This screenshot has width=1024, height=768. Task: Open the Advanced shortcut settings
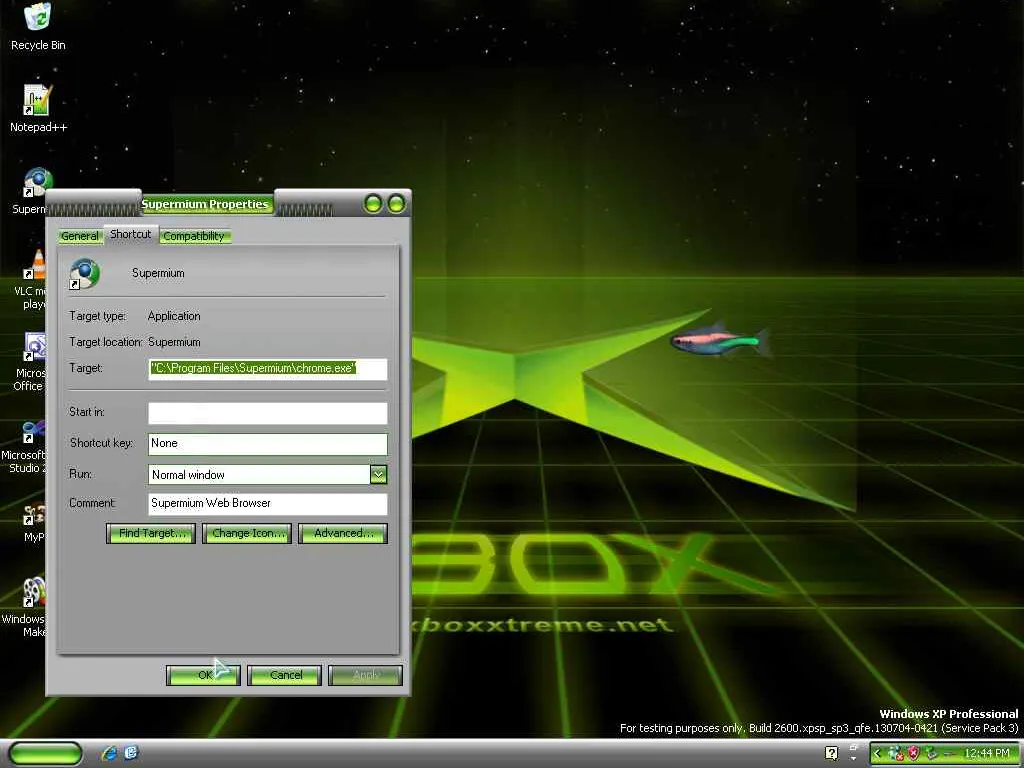[x=343, y=533]
